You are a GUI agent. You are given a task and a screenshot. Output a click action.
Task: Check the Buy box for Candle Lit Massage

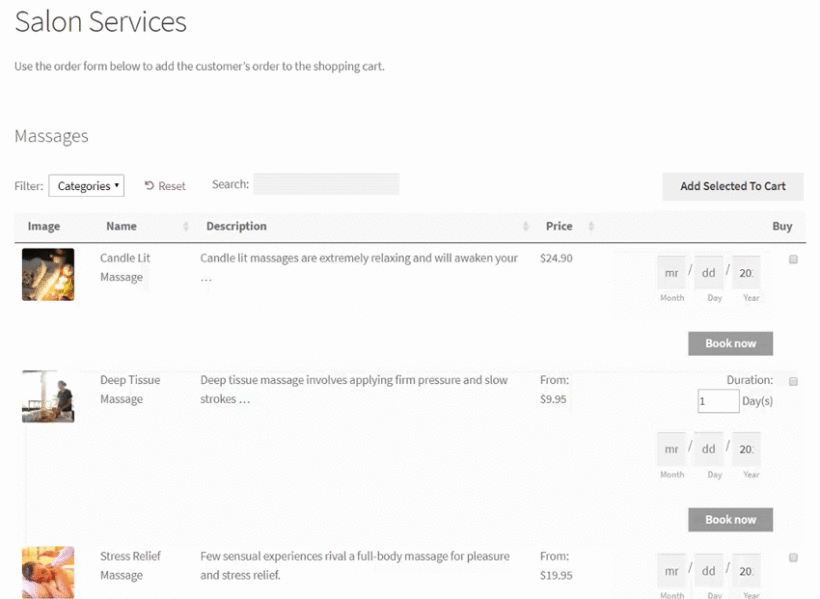pos(794,258)
